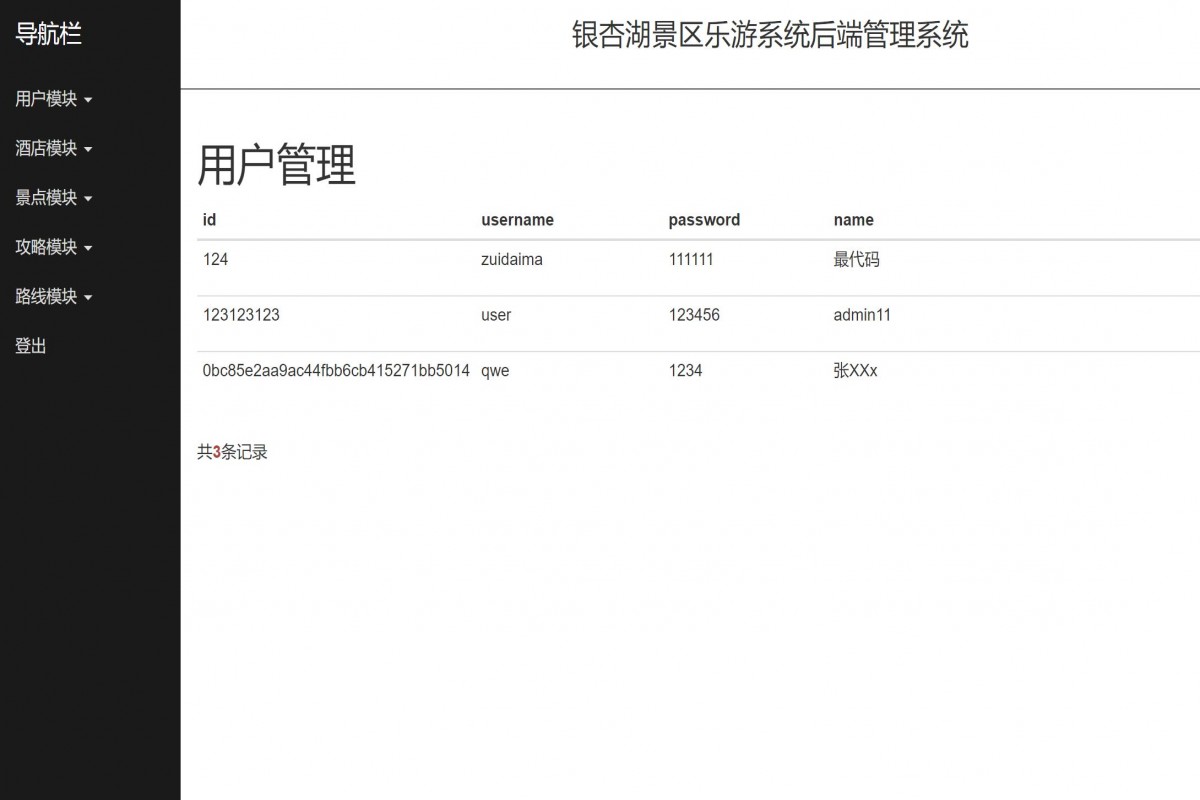Click the 用户管理 page heading
The image size is (1200, 800).
[277, 167]
